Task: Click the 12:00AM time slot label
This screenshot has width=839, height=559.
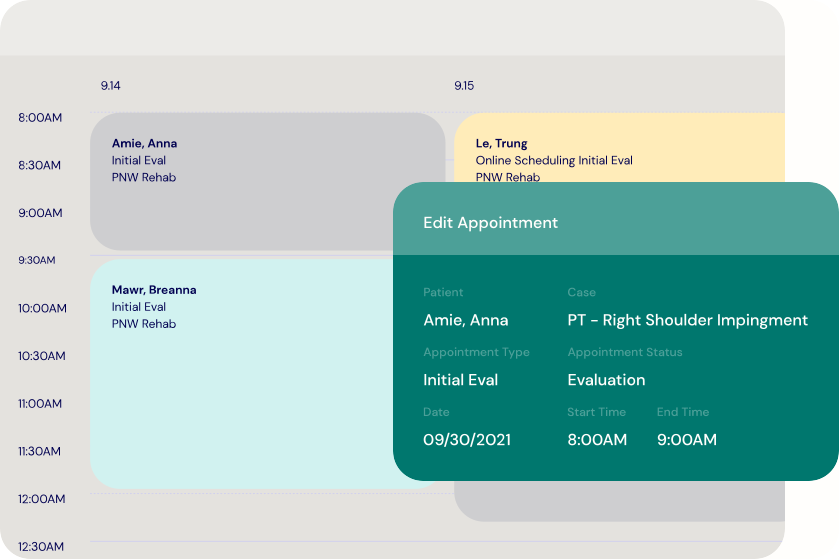Action: click(x=42, y=499)
